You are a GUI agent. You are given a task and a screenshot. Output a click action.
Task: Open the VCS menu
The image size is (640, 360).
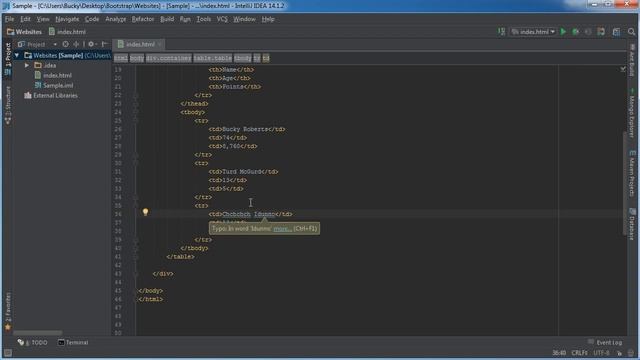coord(222,19)
